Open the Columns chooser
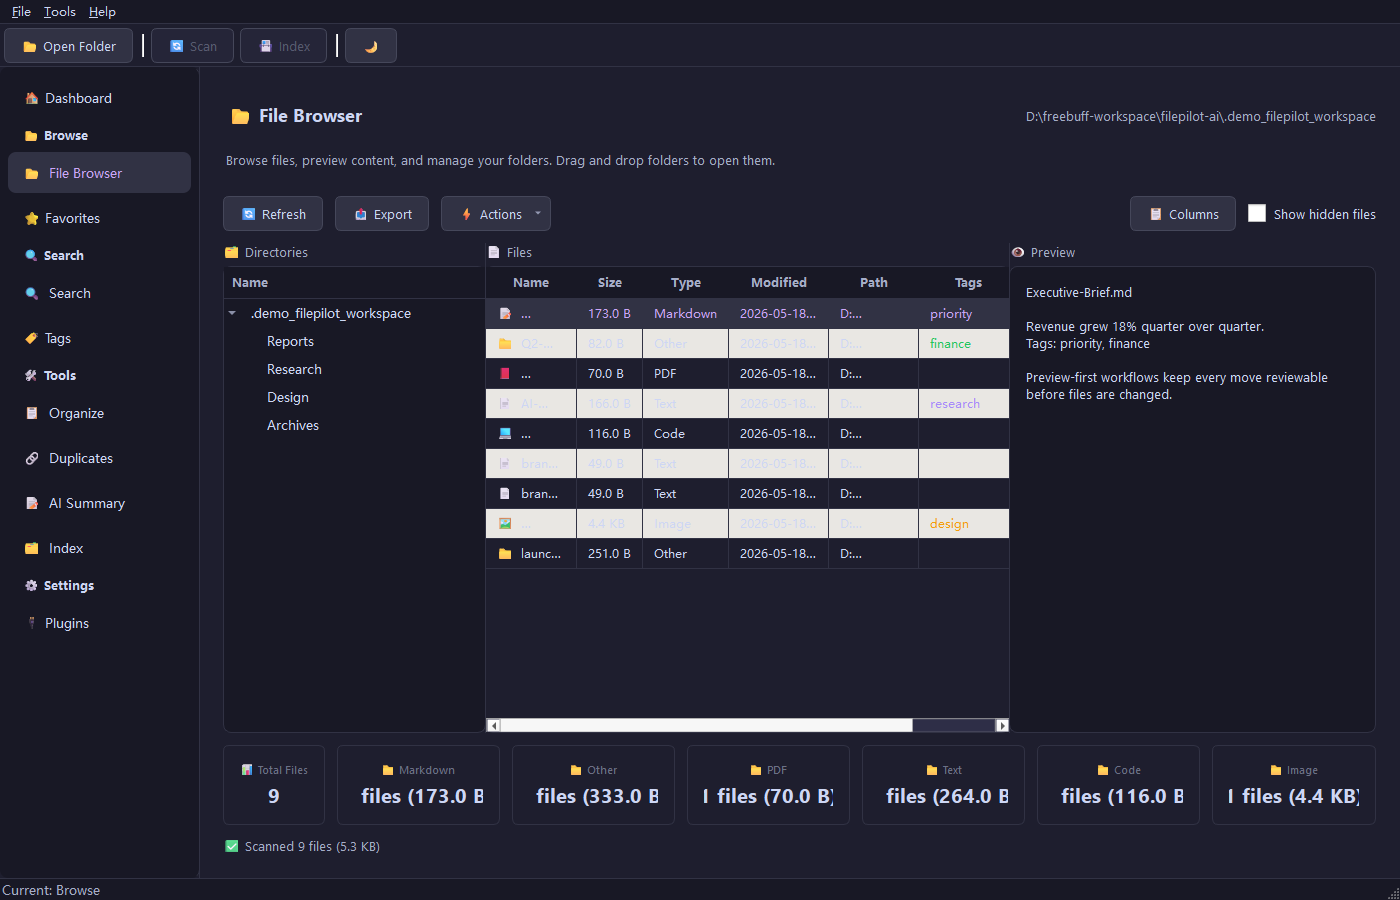 1183,214
